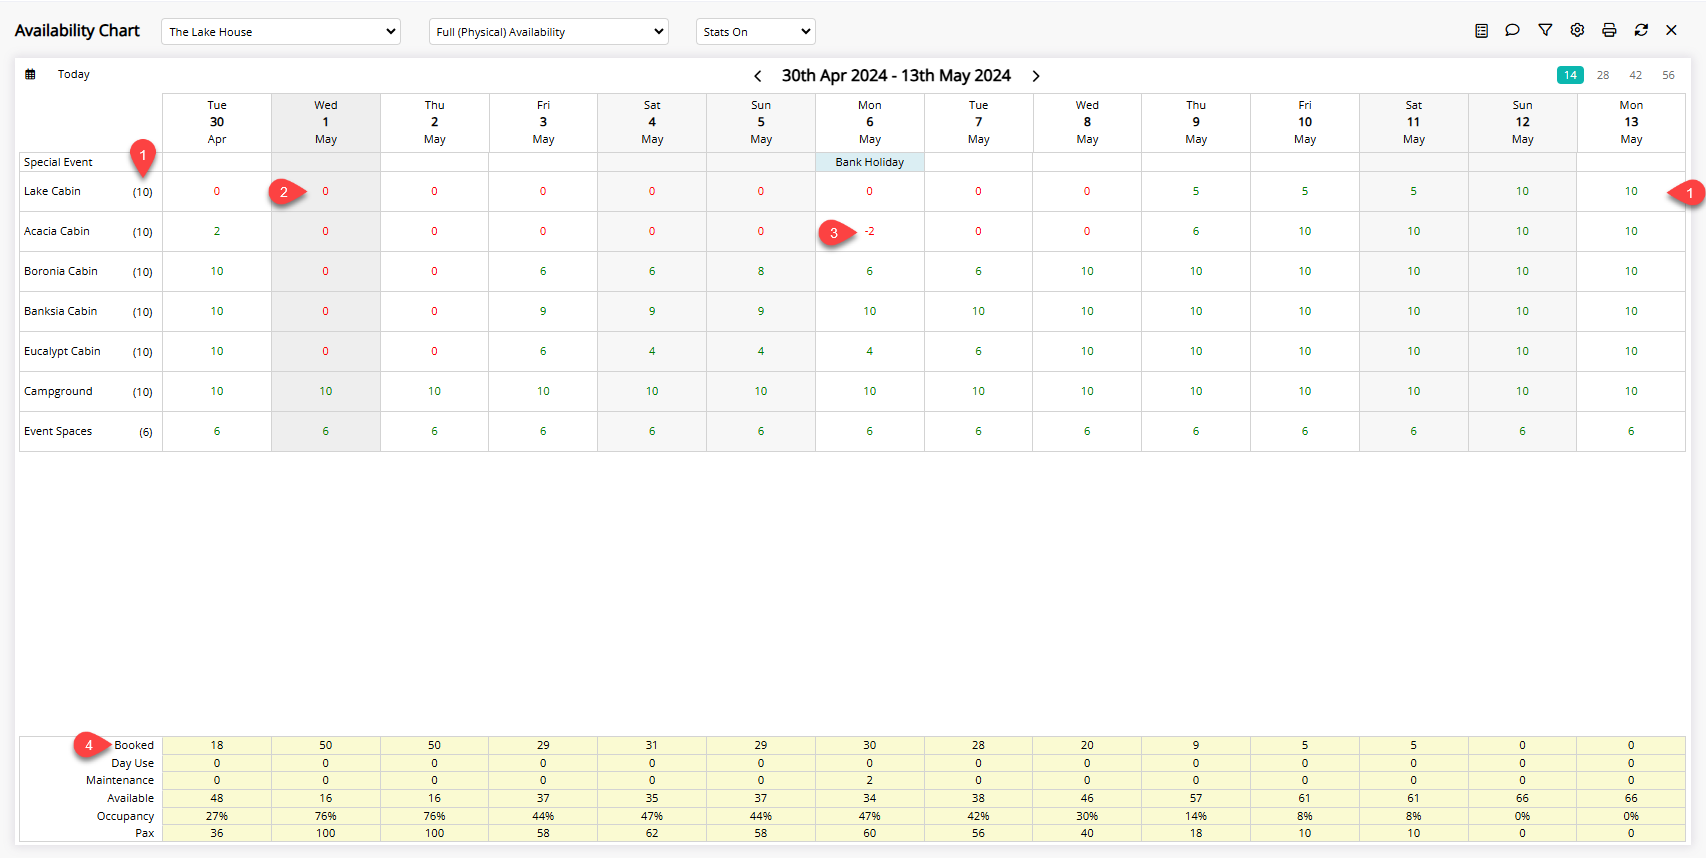Click Banksia Cabin availability 9 on Fri 3 May
Screen dimensions: 1706x858
[x=543, y=311]
